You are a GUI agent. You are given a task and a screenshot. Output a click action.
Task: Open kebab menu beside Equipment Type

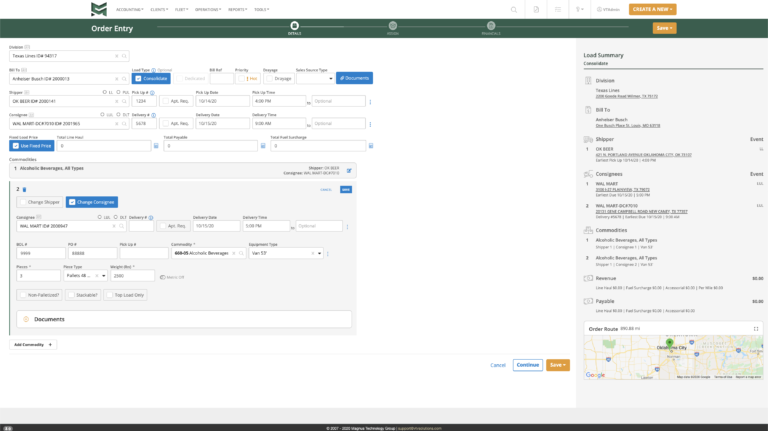point(328,254)
